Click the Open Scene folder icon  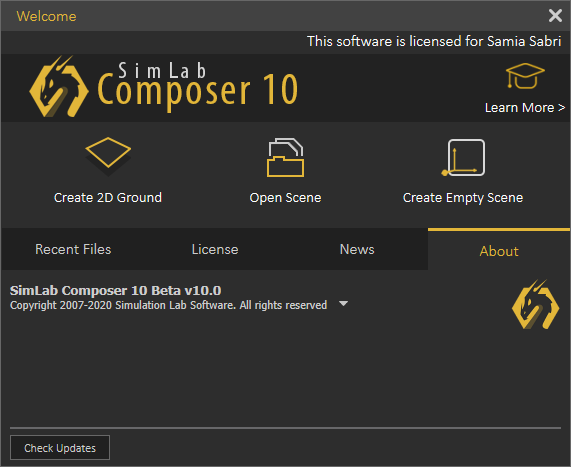click(286, 157)
